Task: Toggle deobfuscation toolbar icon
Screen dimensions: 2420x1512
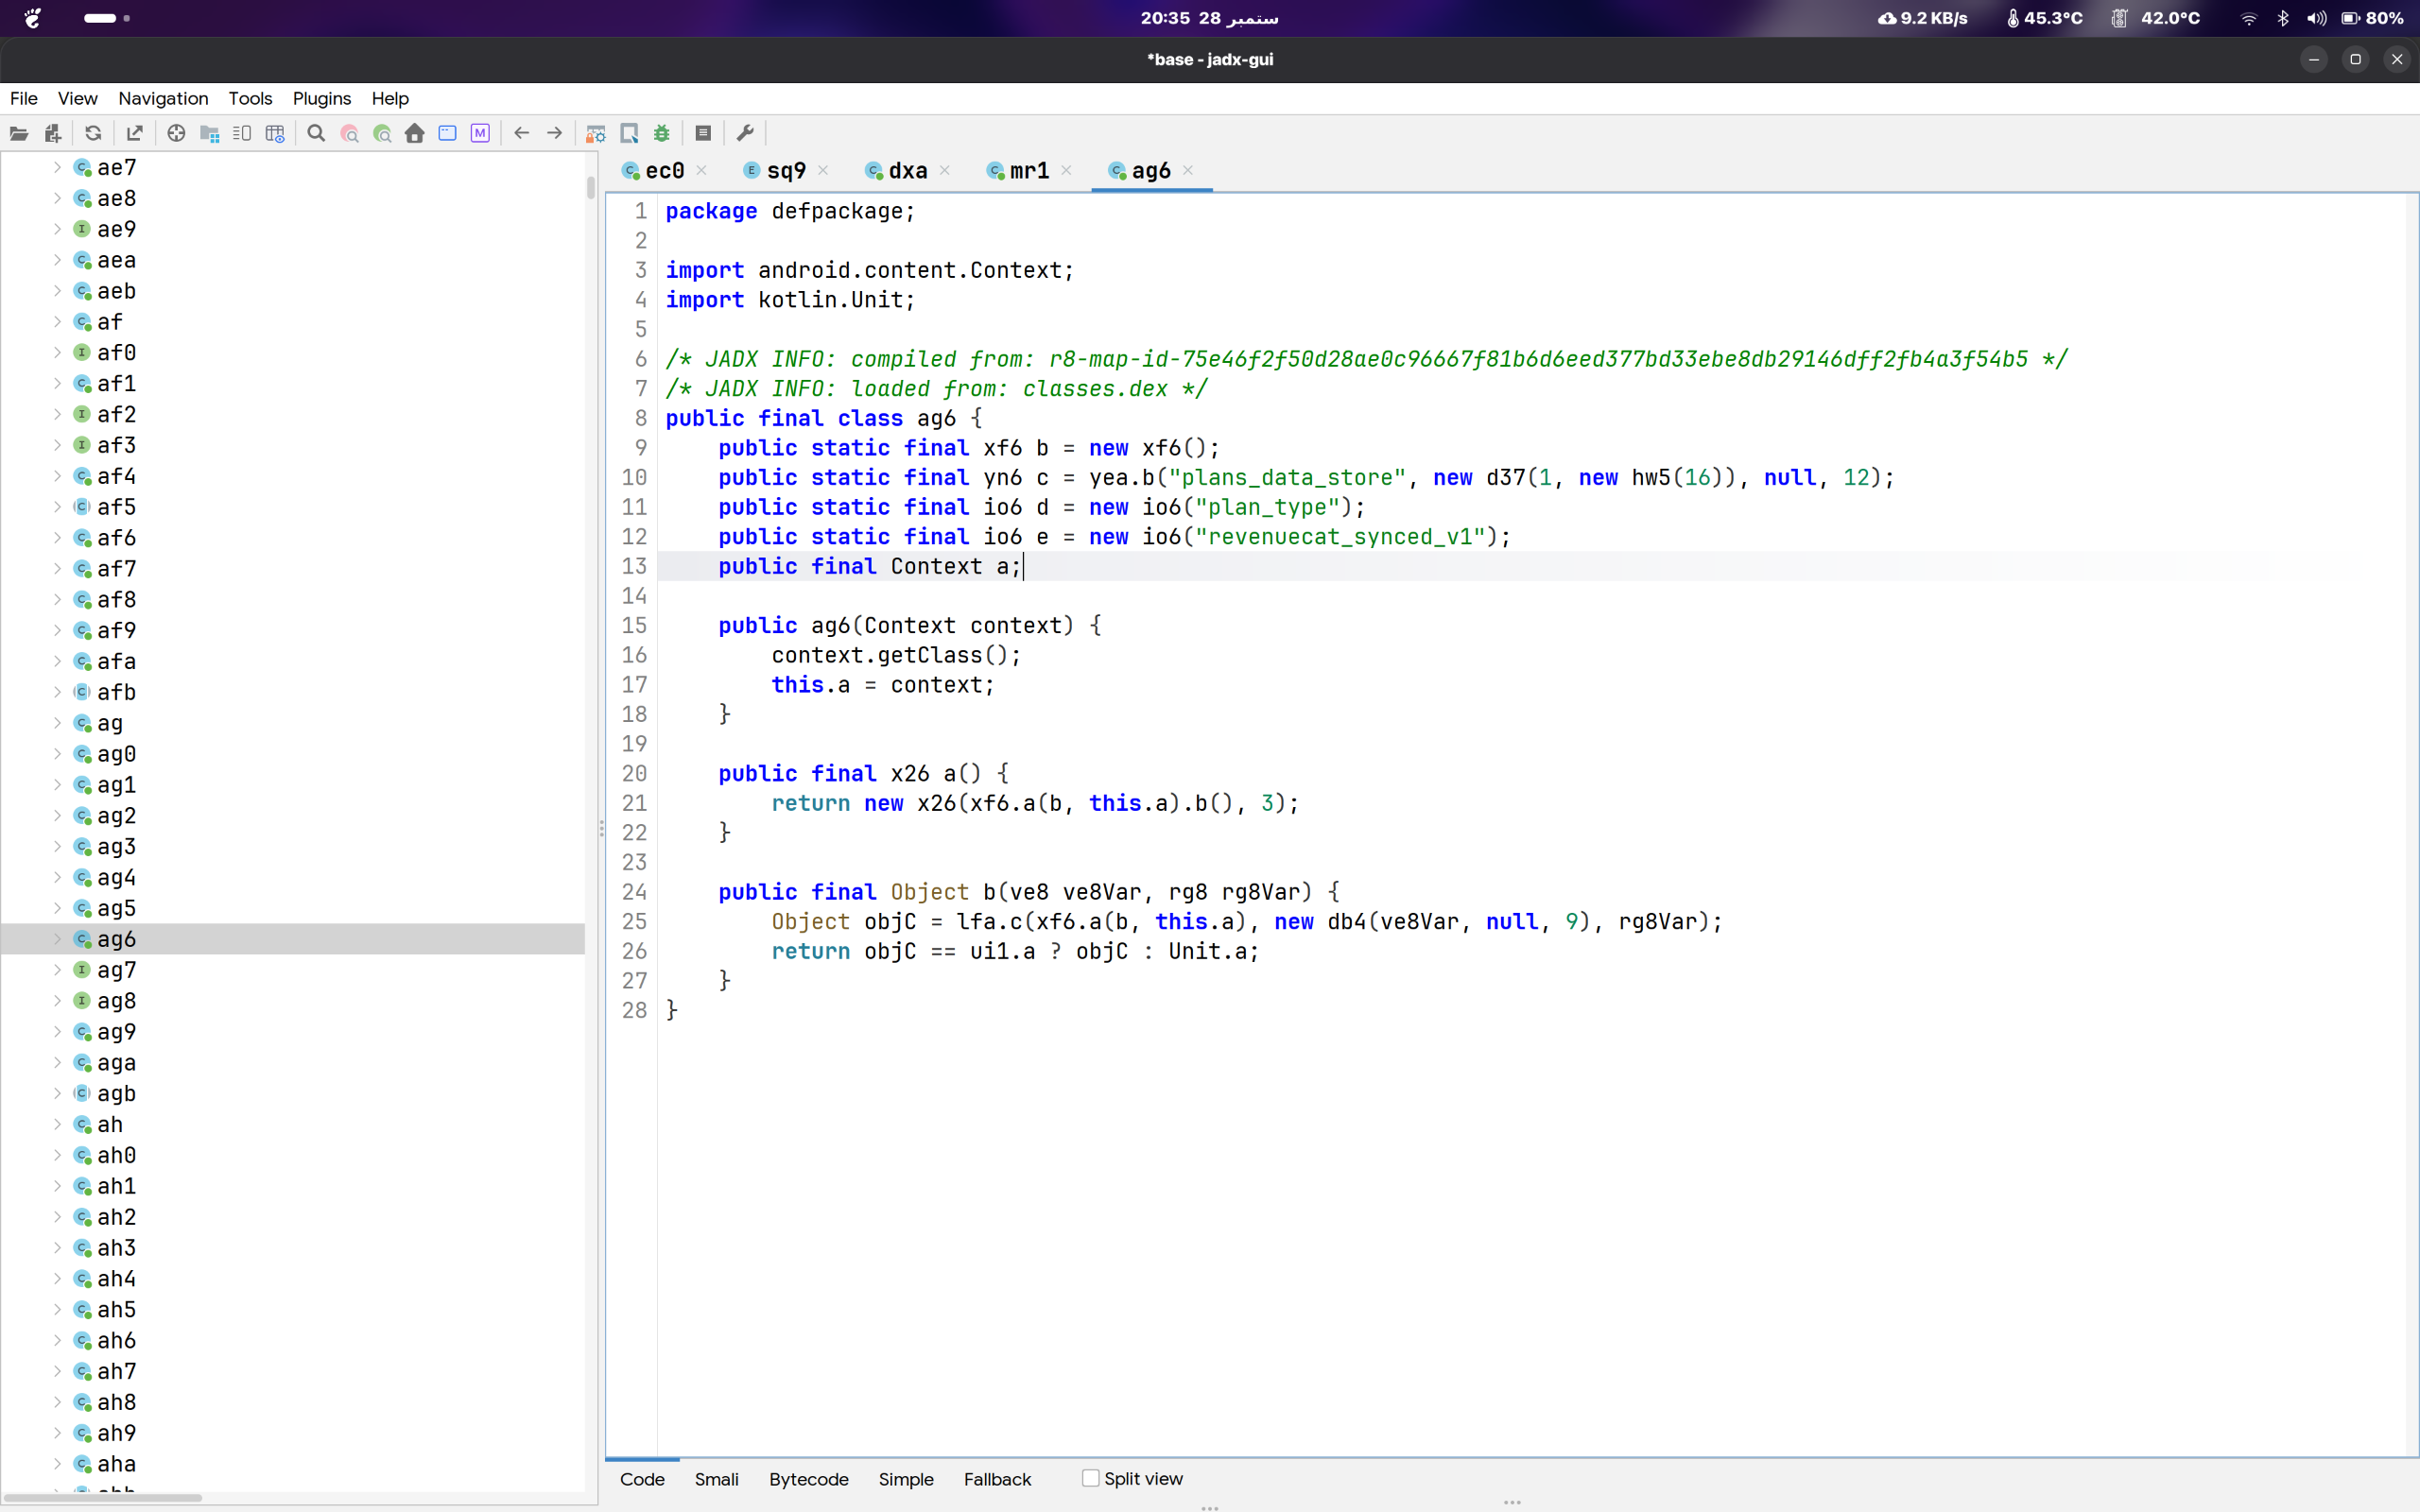Action: 596,133
